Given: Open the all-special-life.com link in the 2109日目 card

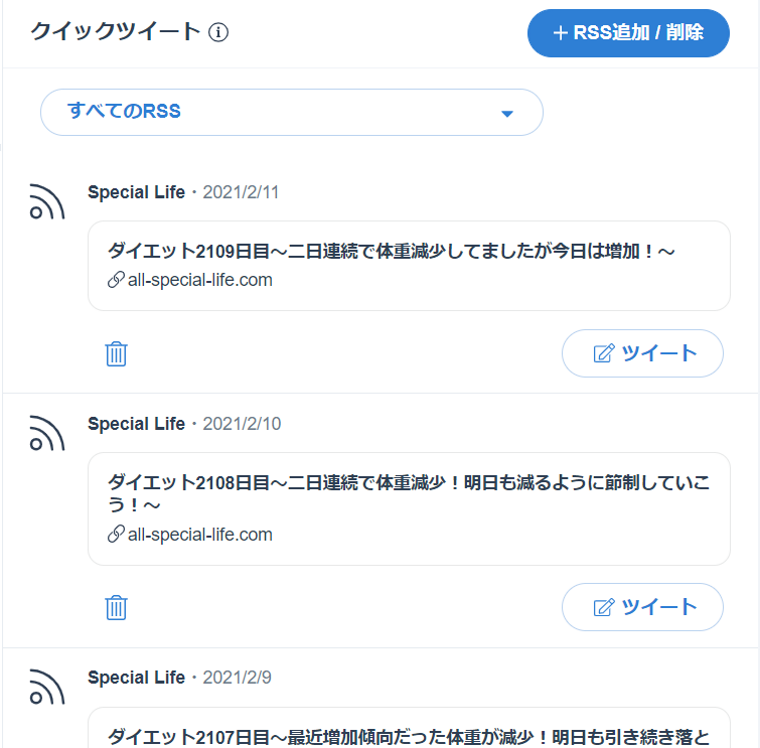Looking at the screenshot, I should (200, 280).
